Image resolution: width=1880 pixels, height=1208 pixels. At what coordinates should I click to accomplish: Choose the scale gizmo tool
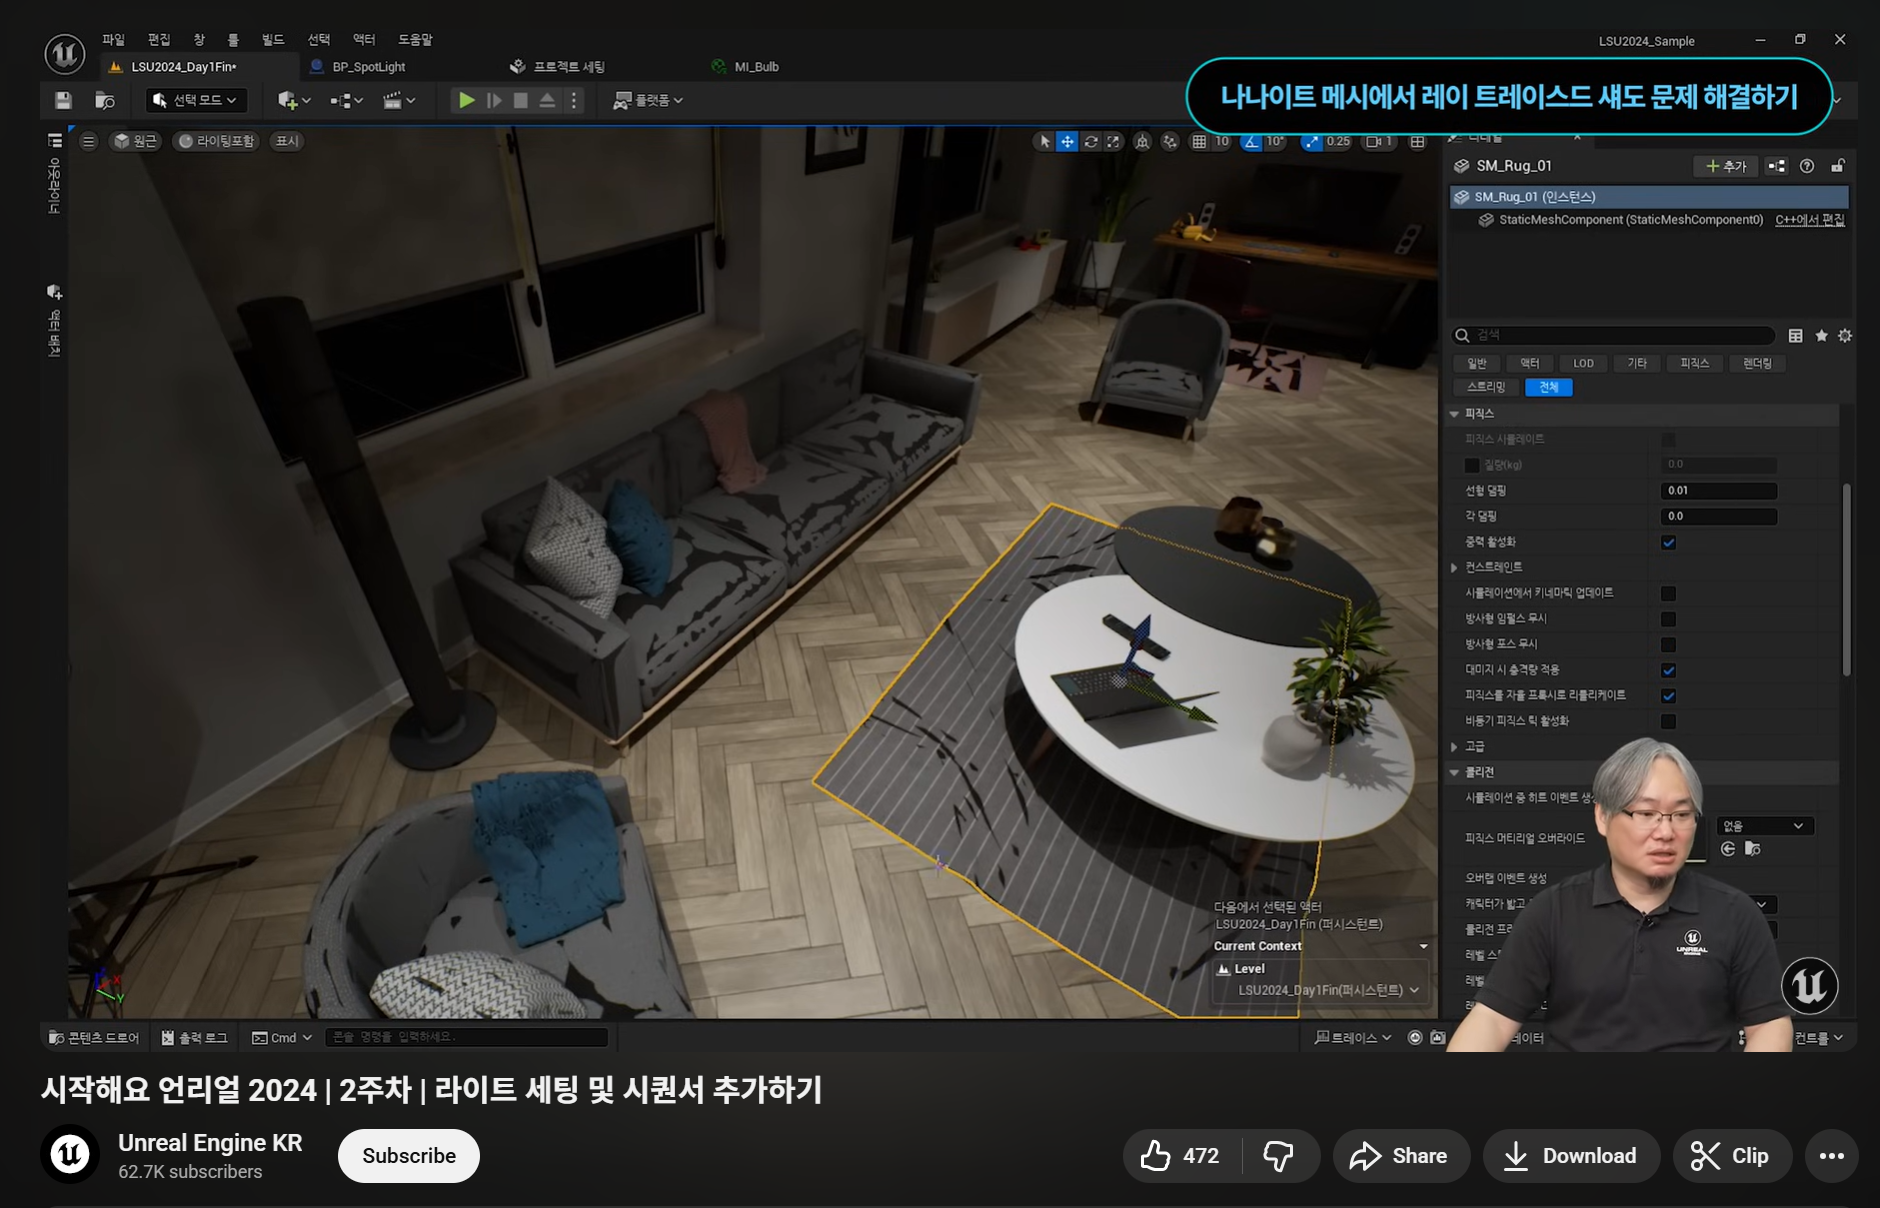[1113, 142]
